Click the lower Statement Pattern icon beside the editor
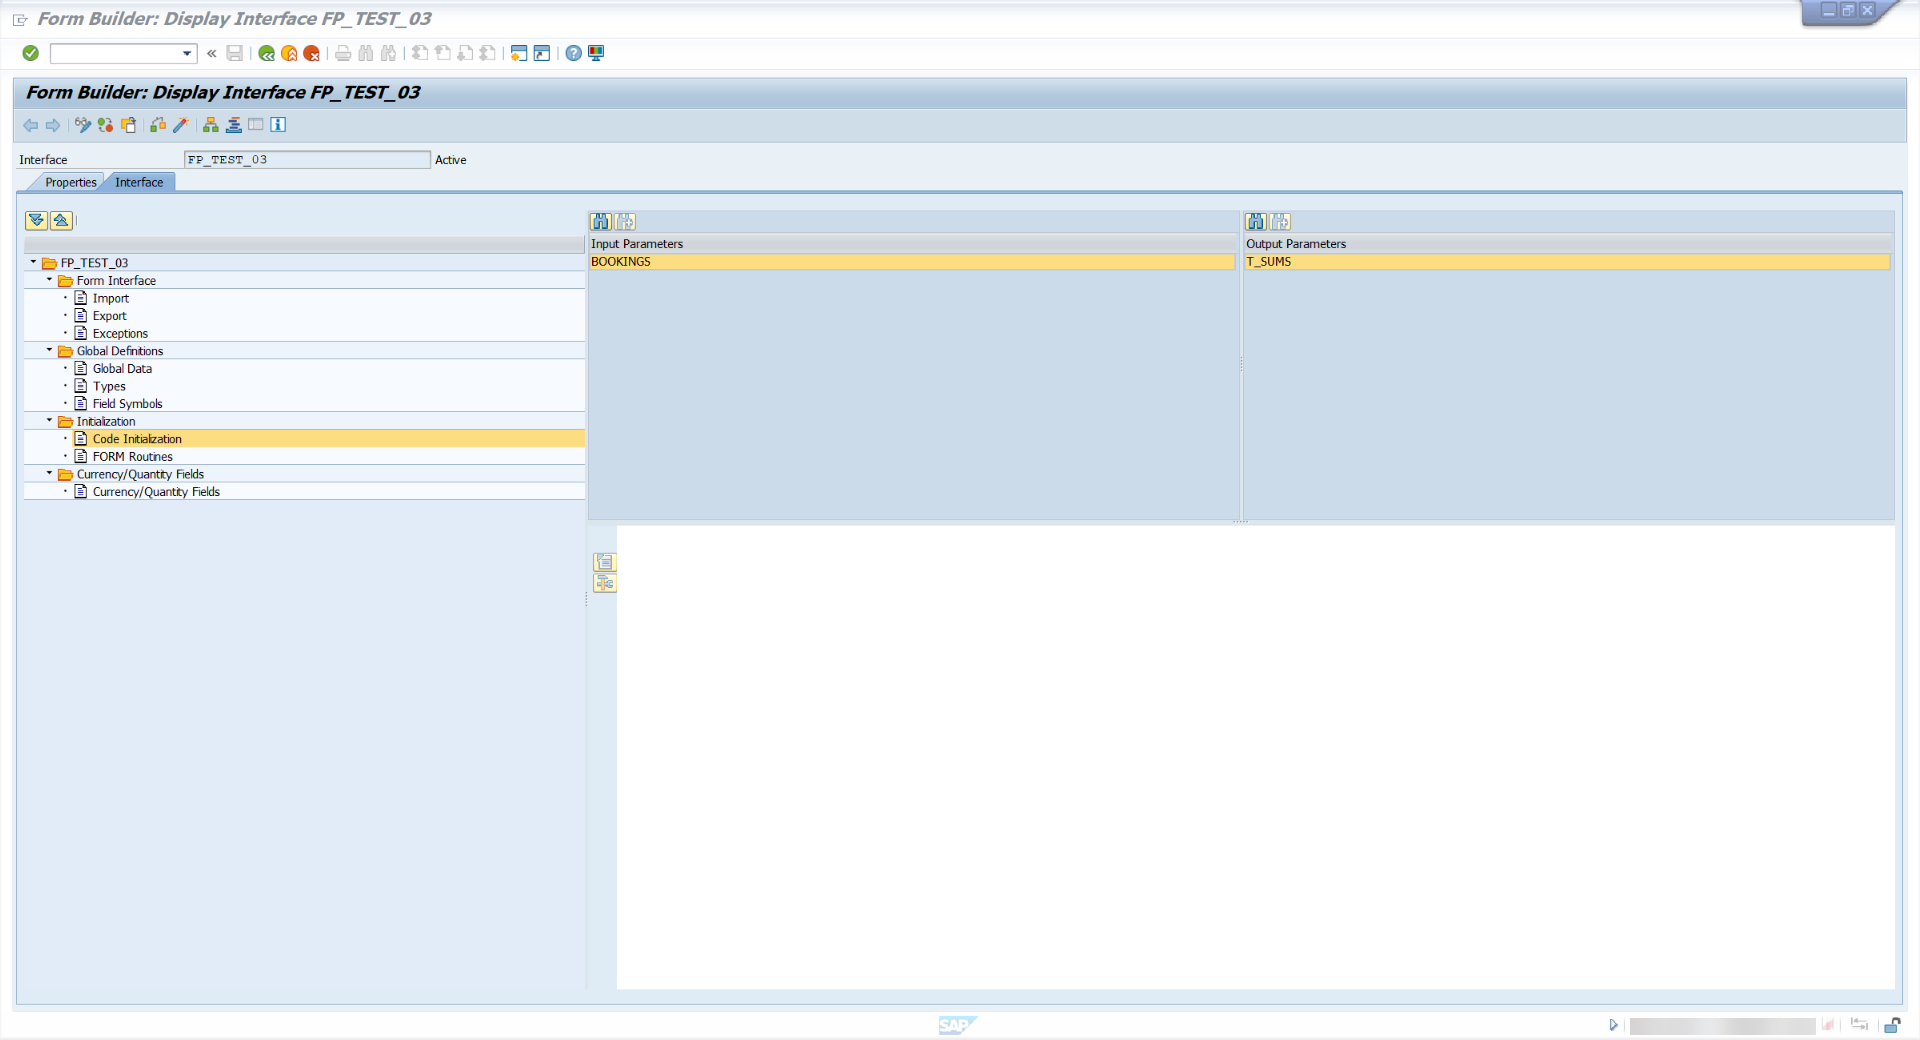 [x=605, y=583]
